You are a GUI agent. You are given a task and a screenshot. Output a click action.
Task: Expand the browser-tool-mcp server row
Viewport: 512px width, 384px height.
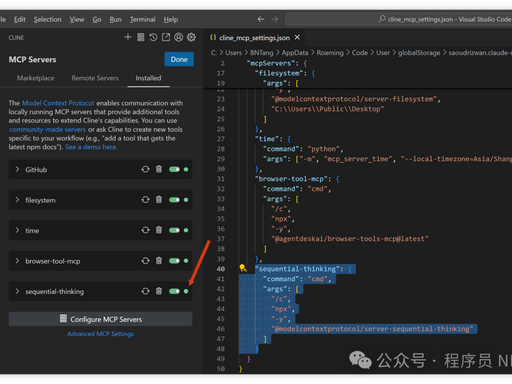pos(17,261)
